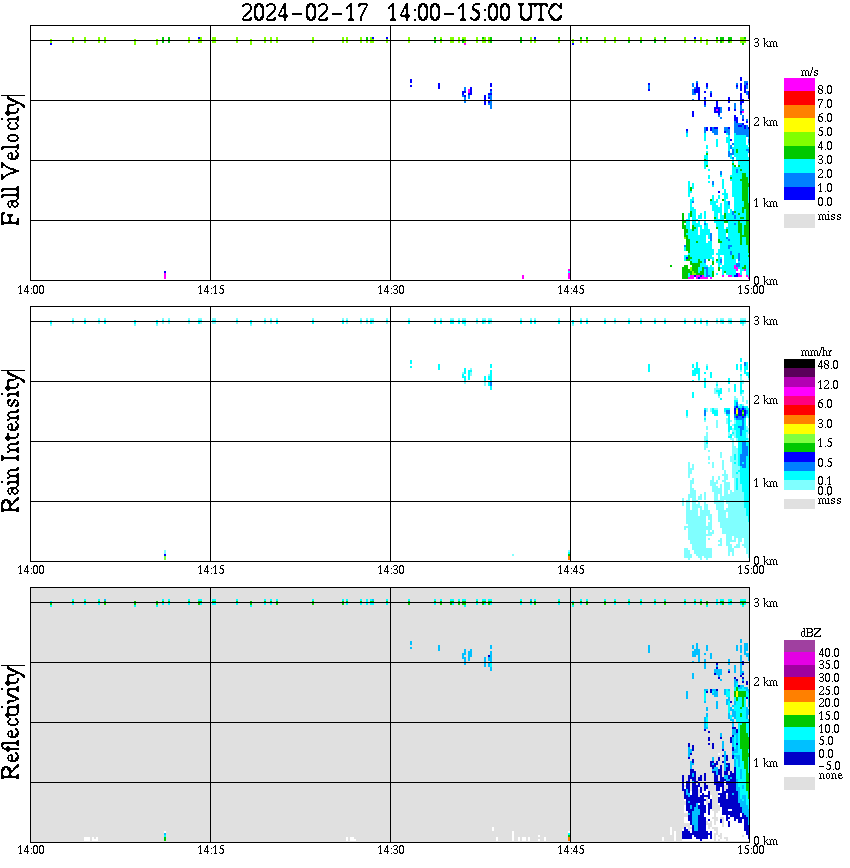The height and width of the screenshot is (868, 850).
Task: Select the cyan 3.0 m/s legend swatch
Action: pos(799,167)
